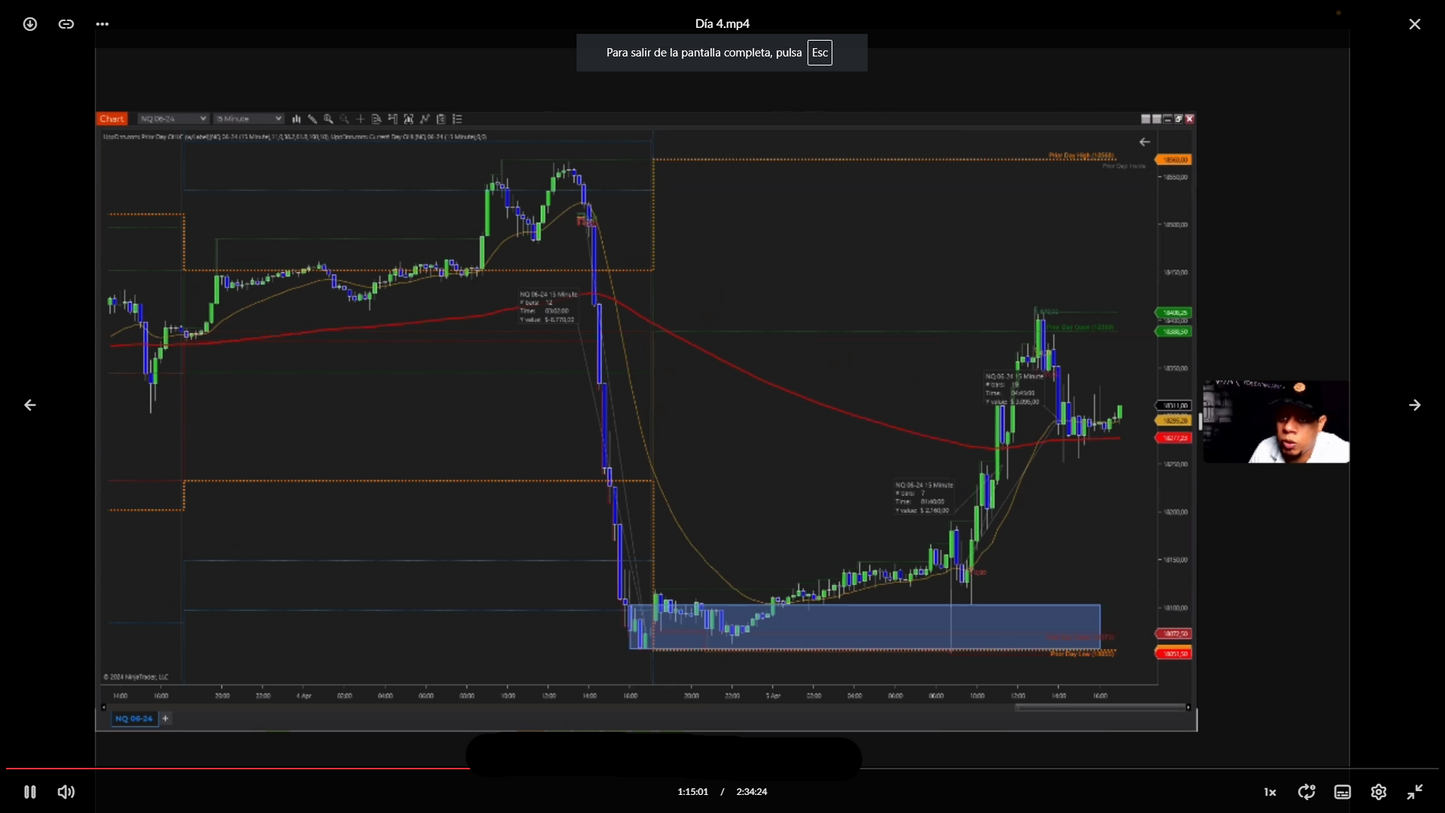Viewport: 1445px width, 813px height.
Task: Click the chart horizontal scrollbar thumb
Action: tap(1100, 707)
